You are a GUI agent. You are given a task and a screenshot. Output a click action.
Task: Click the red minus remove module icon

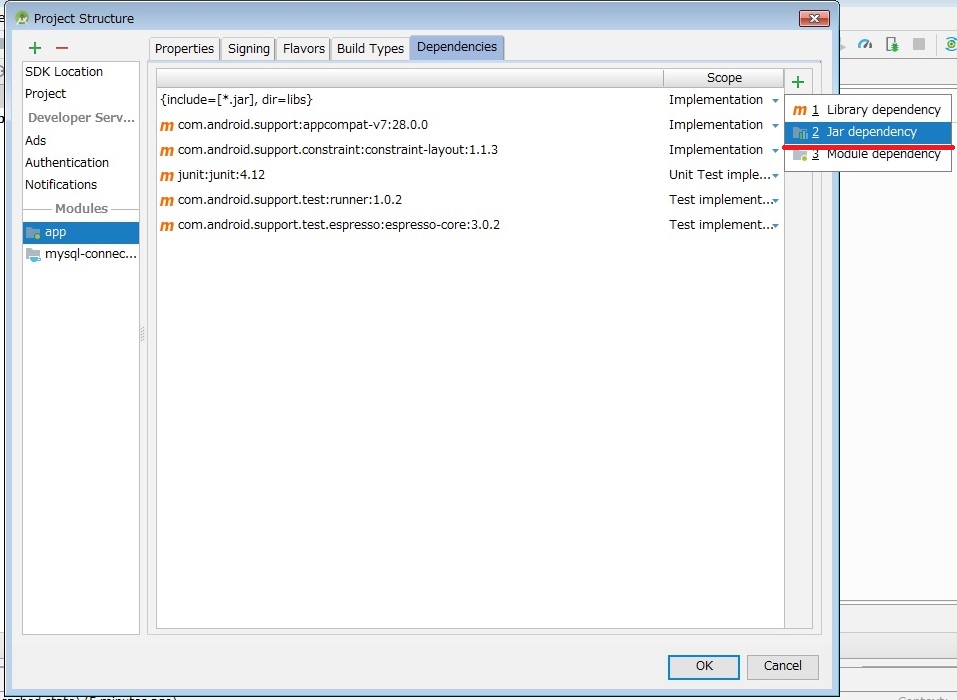click(x=62, y=48)
